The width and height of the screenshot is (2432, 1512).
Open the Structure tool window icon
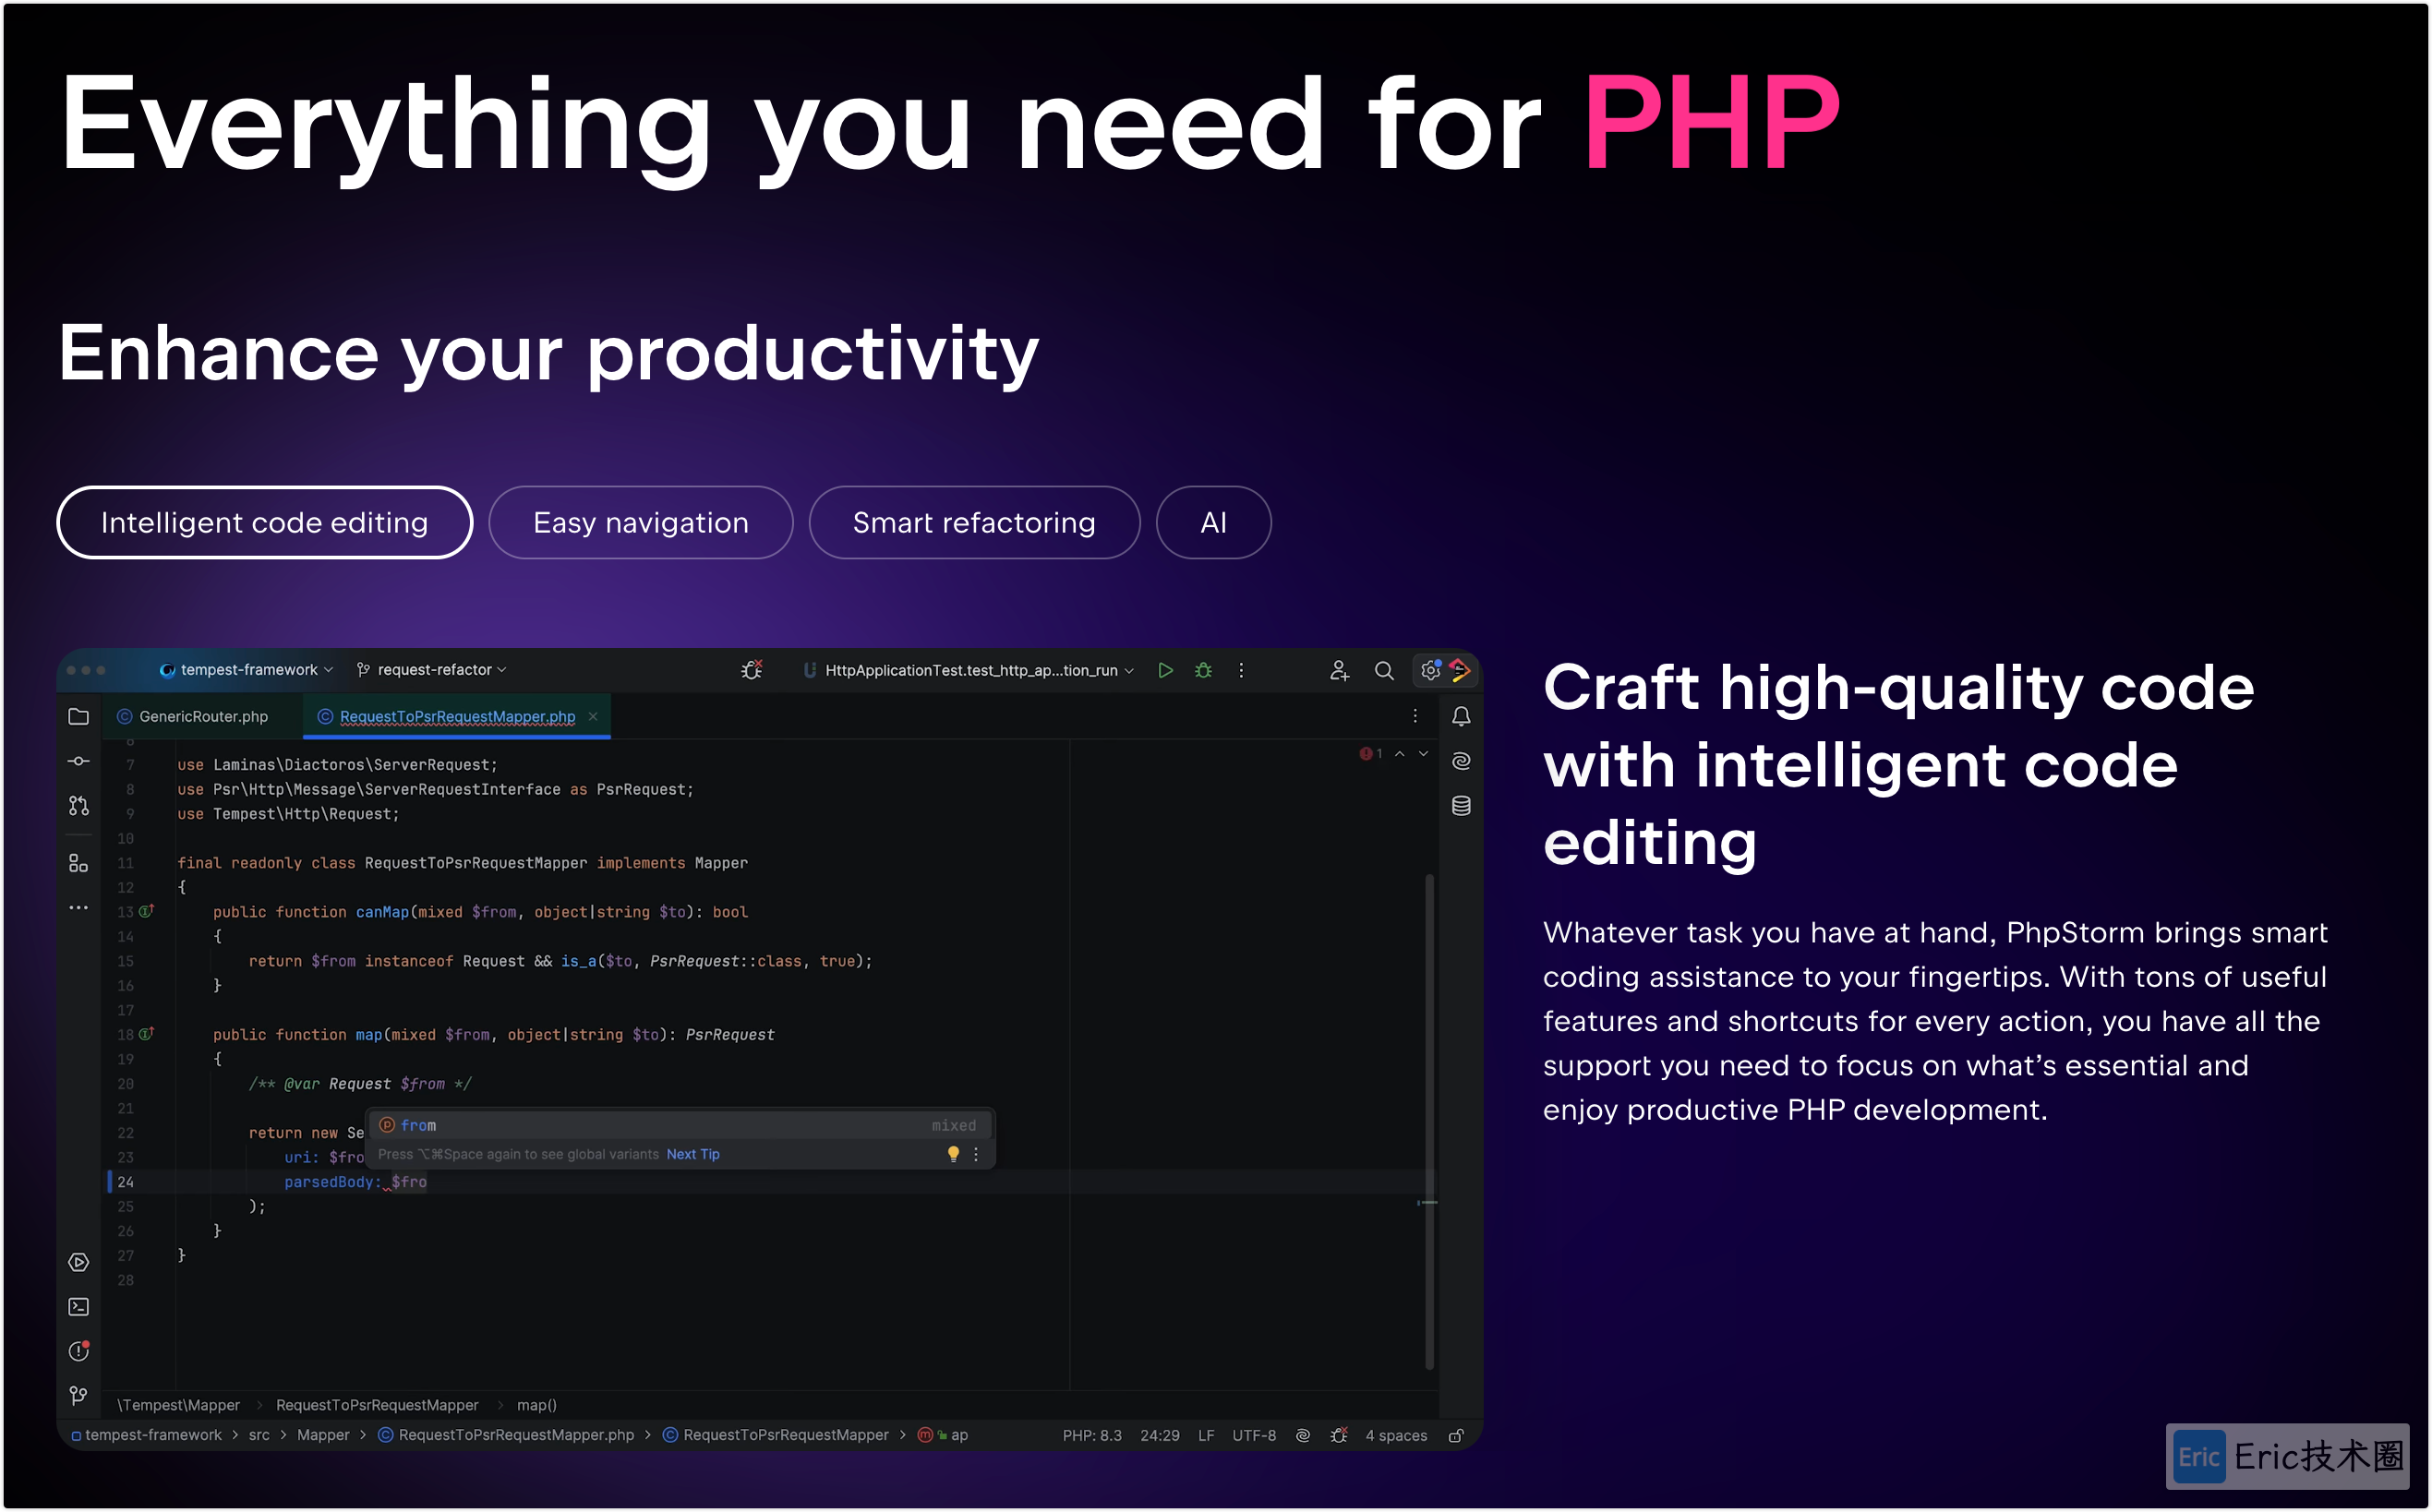tap(78, 863)
